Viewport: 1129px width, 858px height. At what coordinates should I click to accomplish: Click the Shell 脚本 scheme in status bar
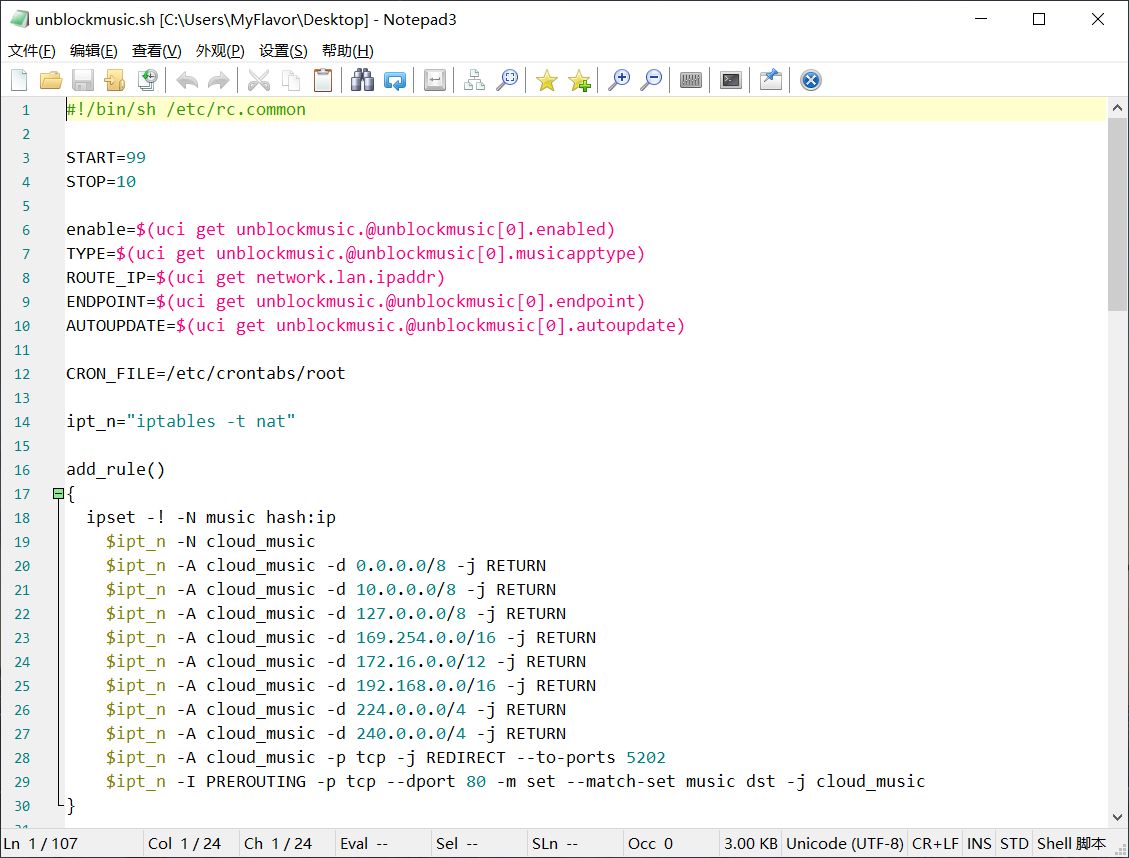point(1071,844)
